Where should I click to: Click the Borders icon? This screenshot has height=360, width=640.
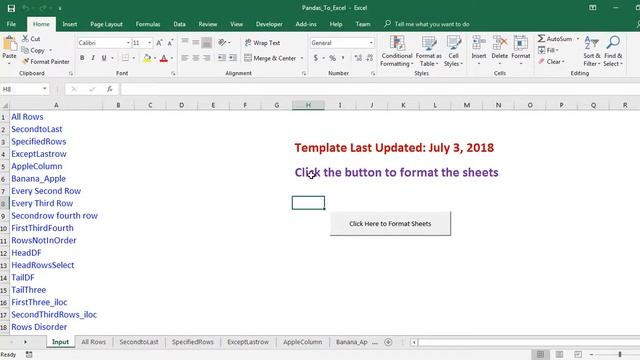[126, 58]
